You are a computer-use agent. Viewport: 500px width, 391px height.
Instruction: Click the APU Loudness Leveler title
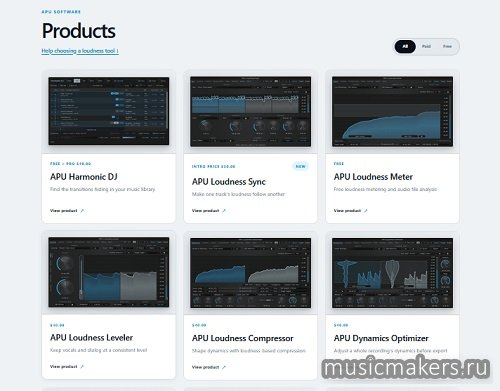[91, 338]
